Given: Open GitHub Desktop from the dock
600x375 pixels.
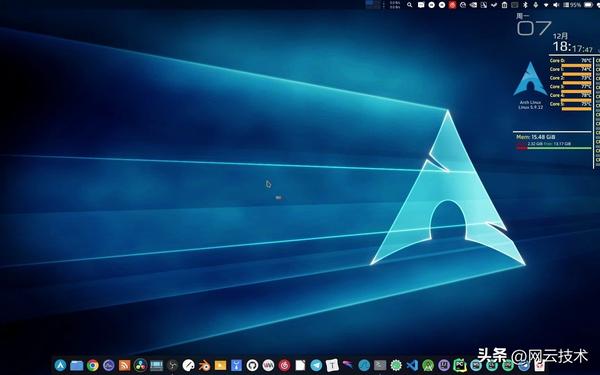Looking at the screenshot, I should point(252,365).
